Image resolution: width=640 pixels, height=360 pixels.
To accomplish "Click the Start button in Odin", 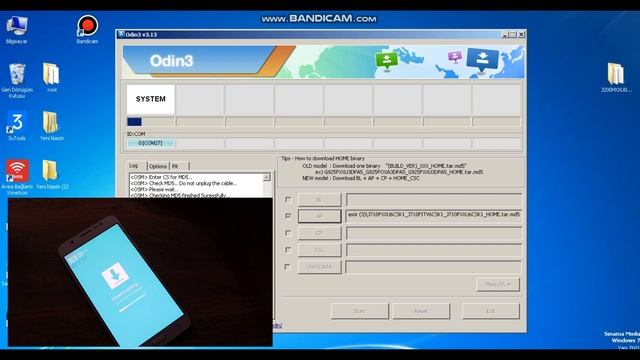I will [x=359, y=311].
